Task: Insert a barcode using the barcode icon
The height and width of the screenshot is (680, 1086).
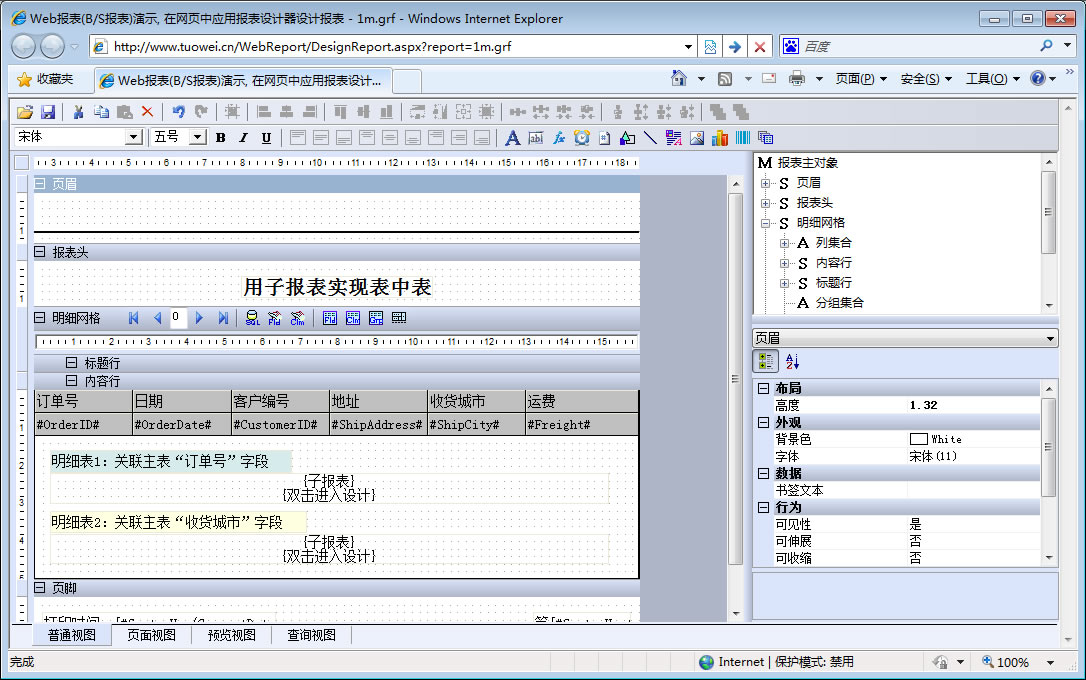Action: (743, 138)
